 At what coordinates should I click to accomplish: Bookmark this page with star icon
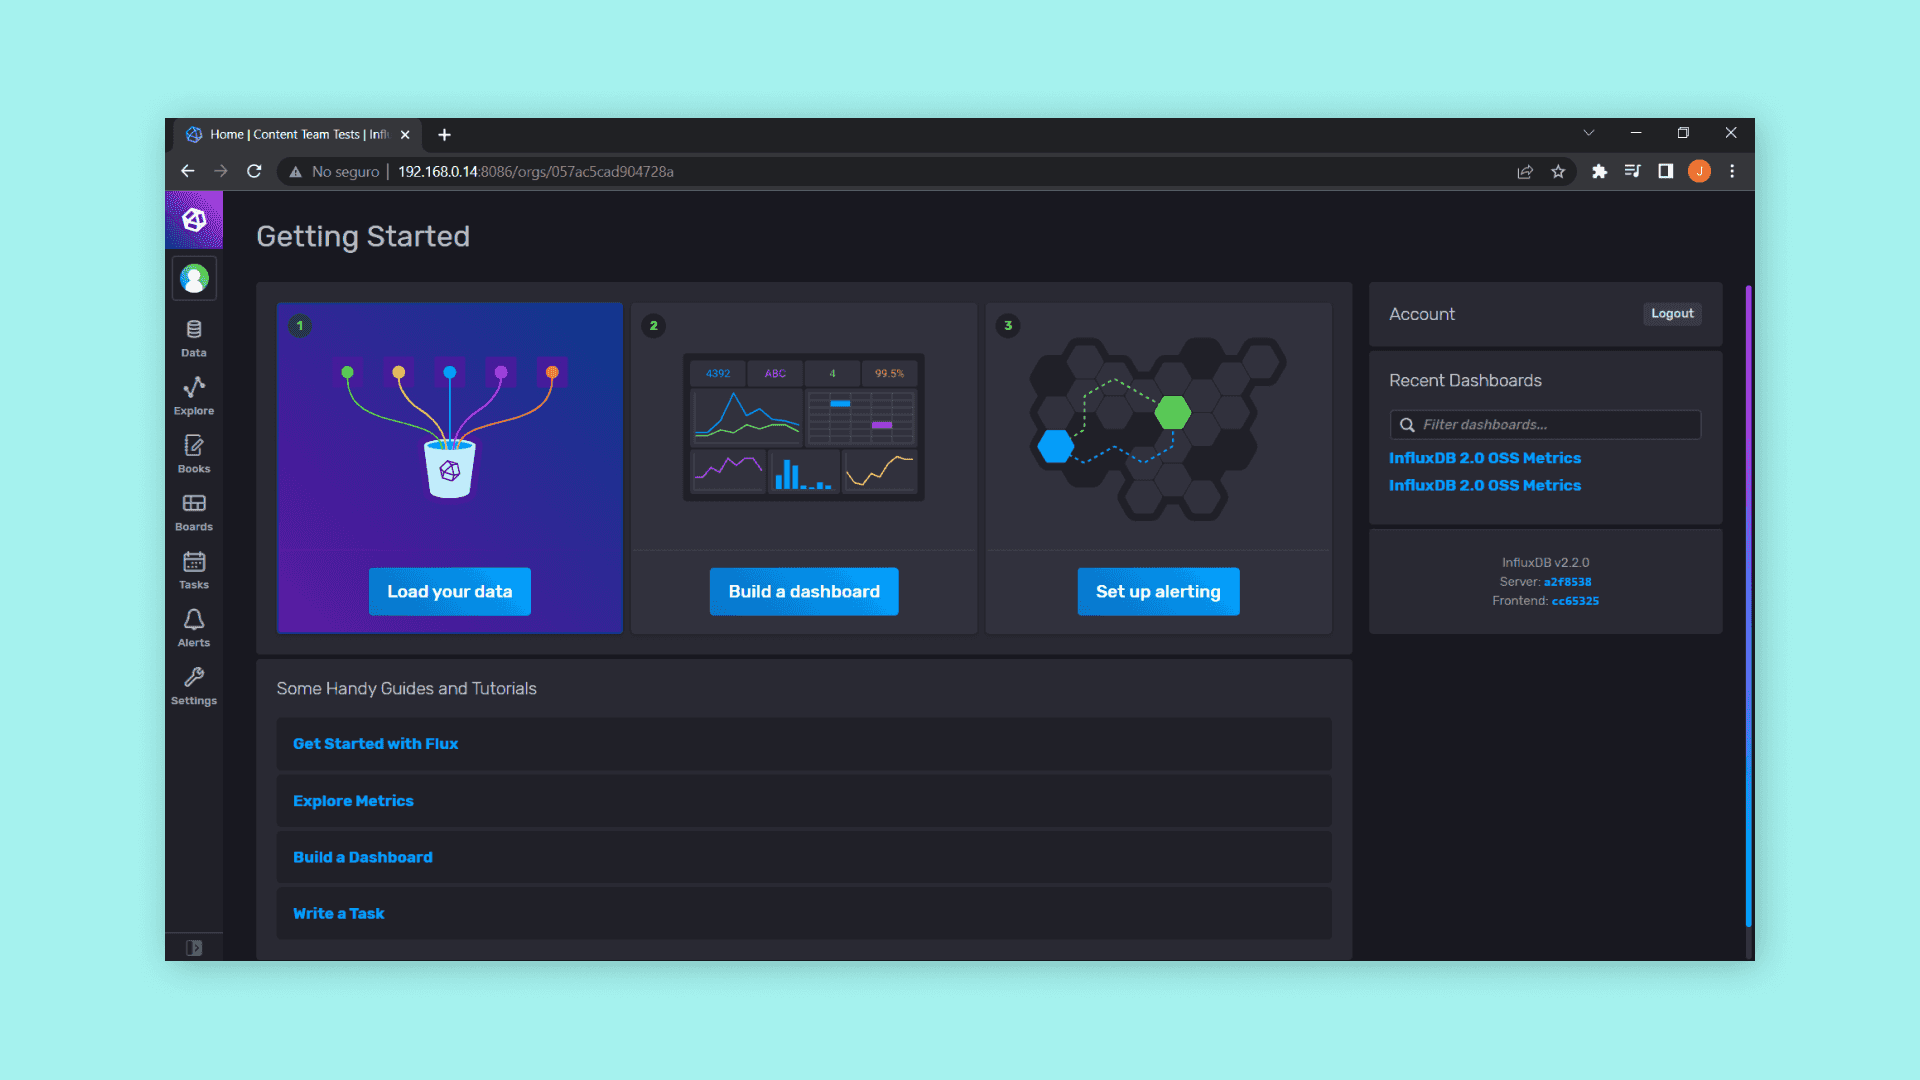[x=1558, y=172]
